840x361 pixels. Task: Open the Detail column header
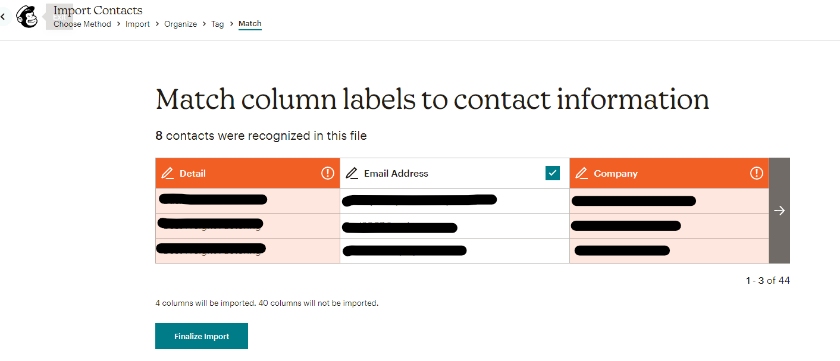pyautogui.click(x=248, y=173)
